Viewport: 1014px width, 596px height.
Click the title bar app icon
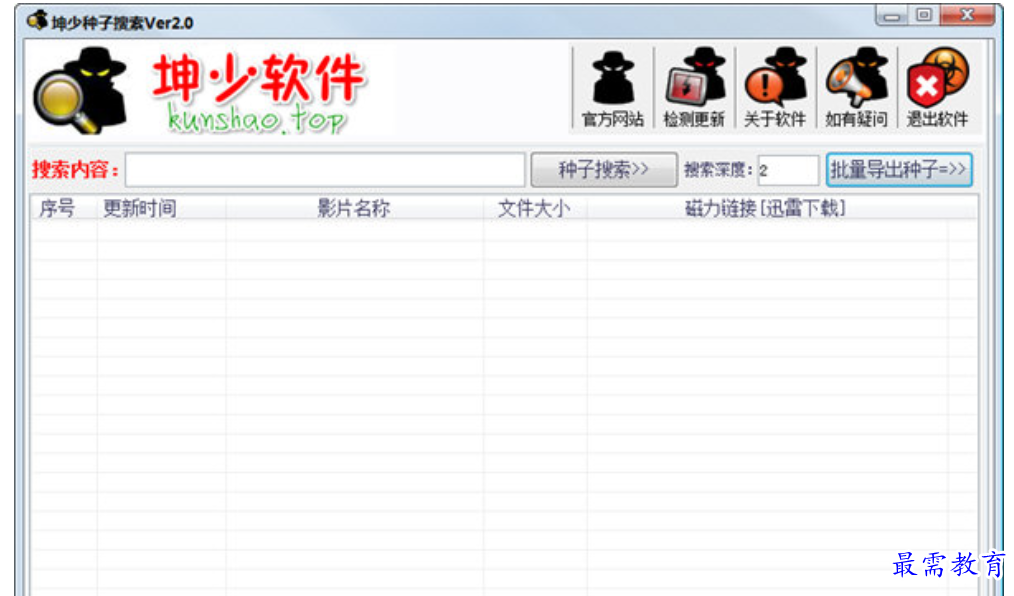point(38,21)
